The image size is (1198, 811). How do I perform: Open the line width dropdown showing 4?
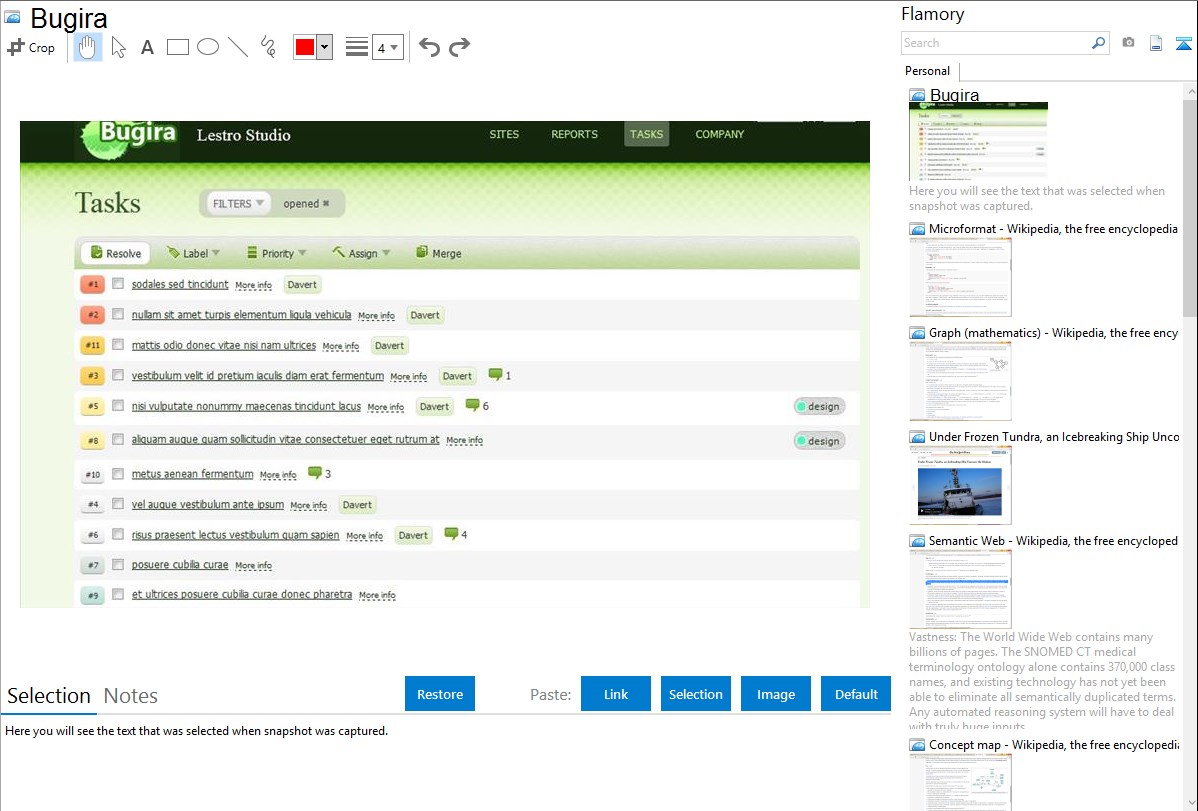pyautogui.click(x=387, y=47)
